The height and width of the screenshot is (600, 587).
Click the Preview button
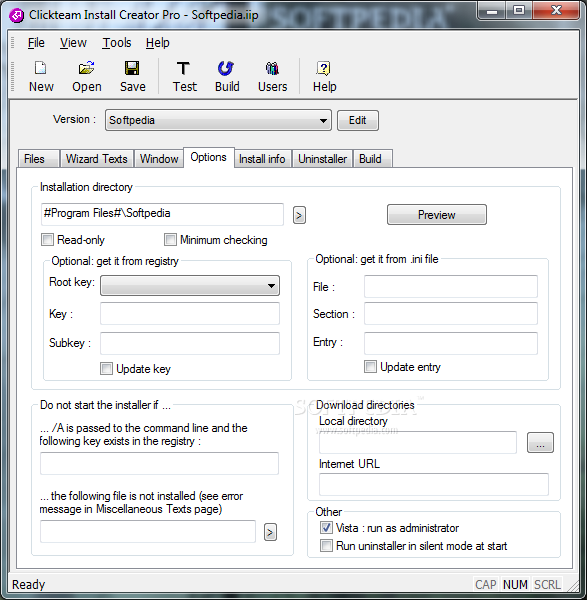[437, 215]
